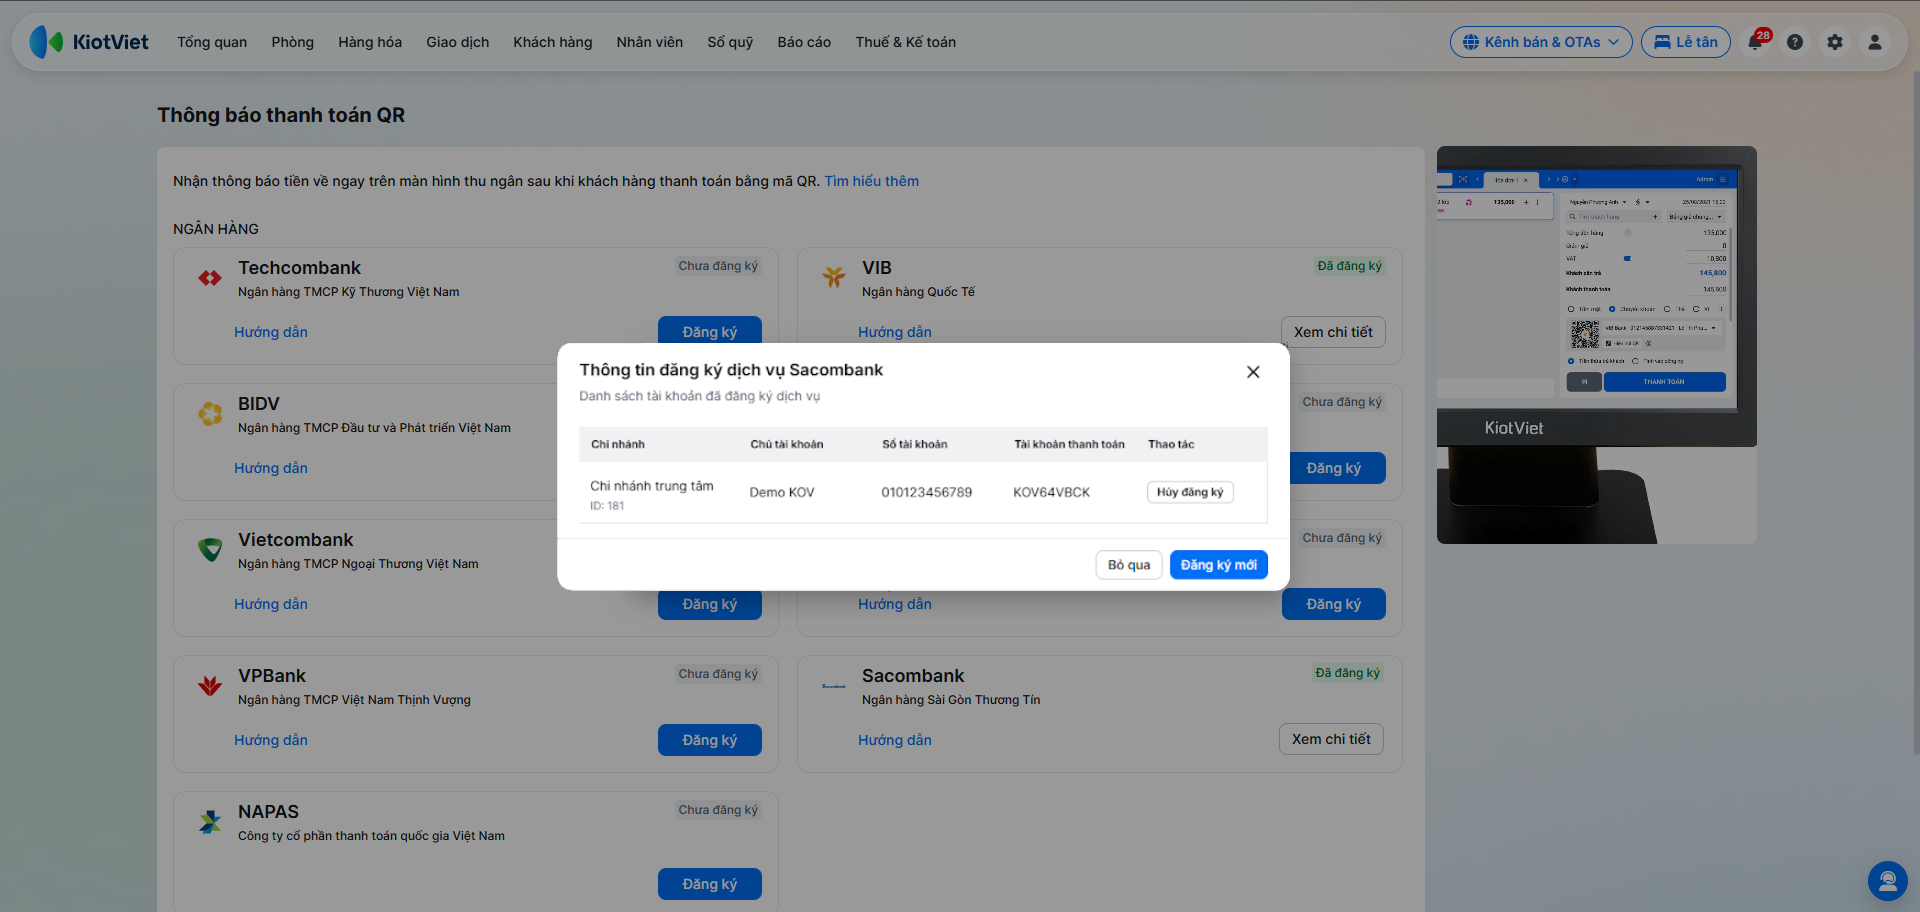Click the Sacombank logo icon
Image resolution: width=1920 pixels, height=912 pixels.
coord(834,686)
